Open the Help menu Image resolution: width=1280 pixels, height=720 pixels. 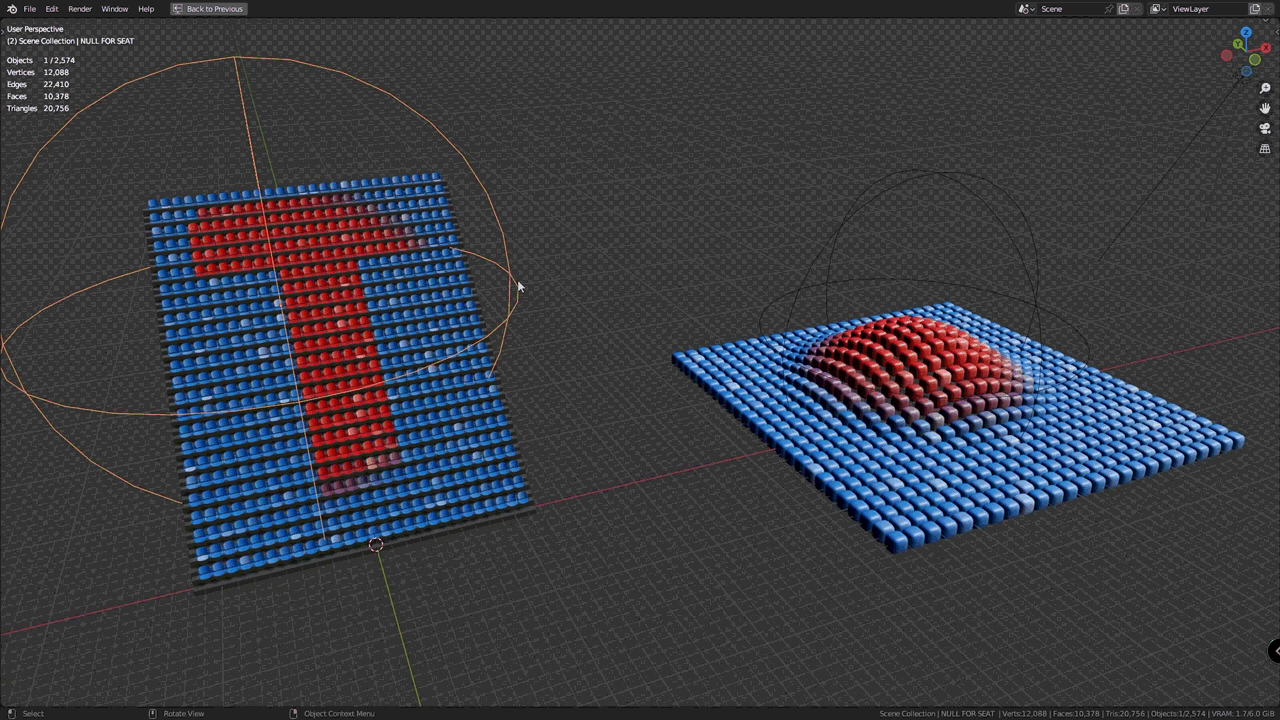click(146, 9)
